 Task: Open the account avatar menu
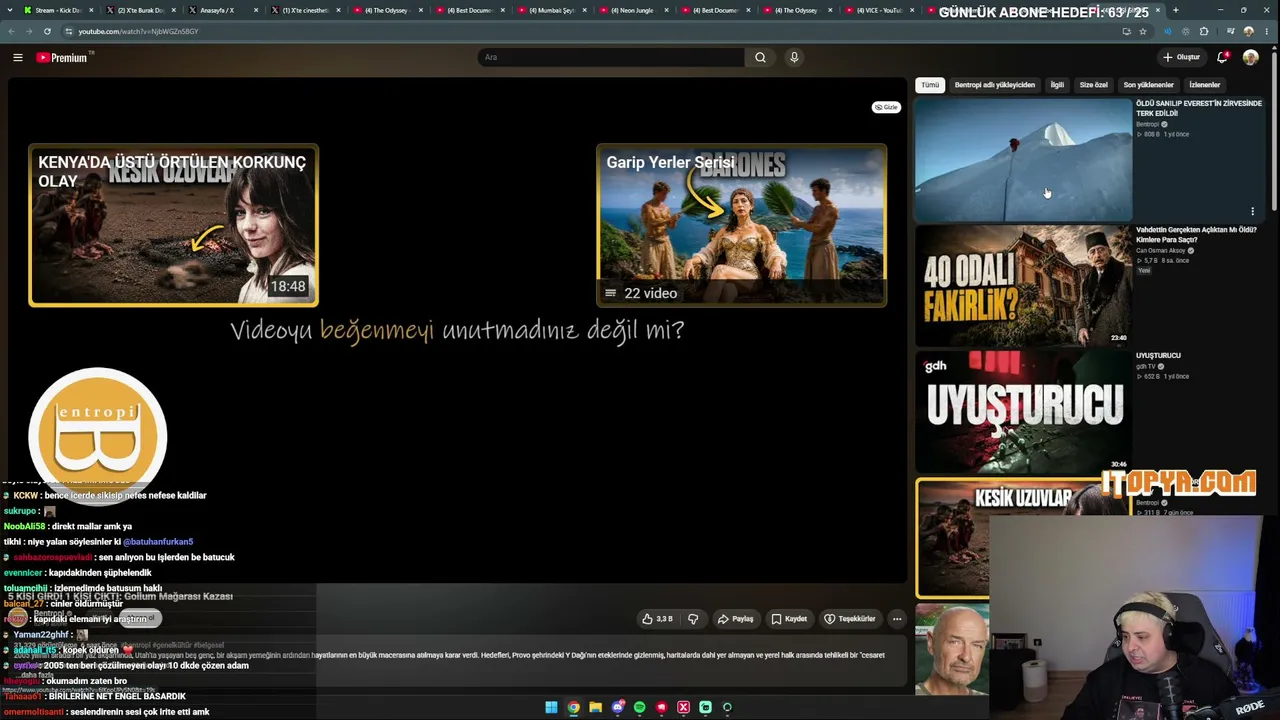pyautogui.click(x=1250, y=57)
